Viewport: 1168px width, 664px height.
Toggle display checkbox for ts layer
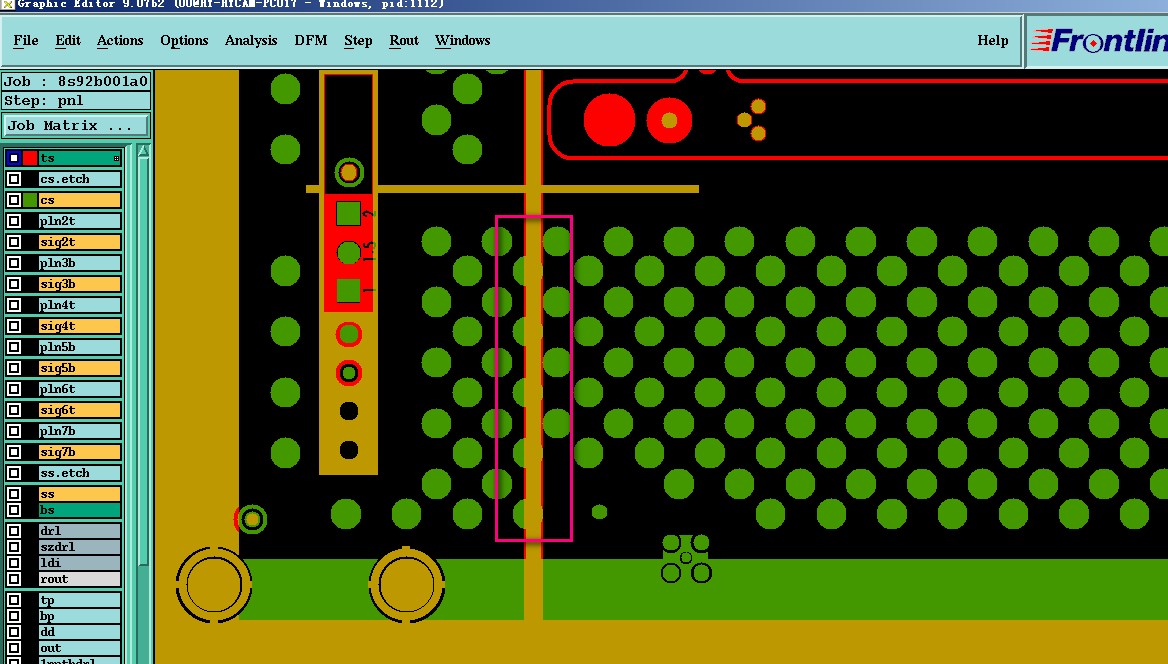pos(13,158)
